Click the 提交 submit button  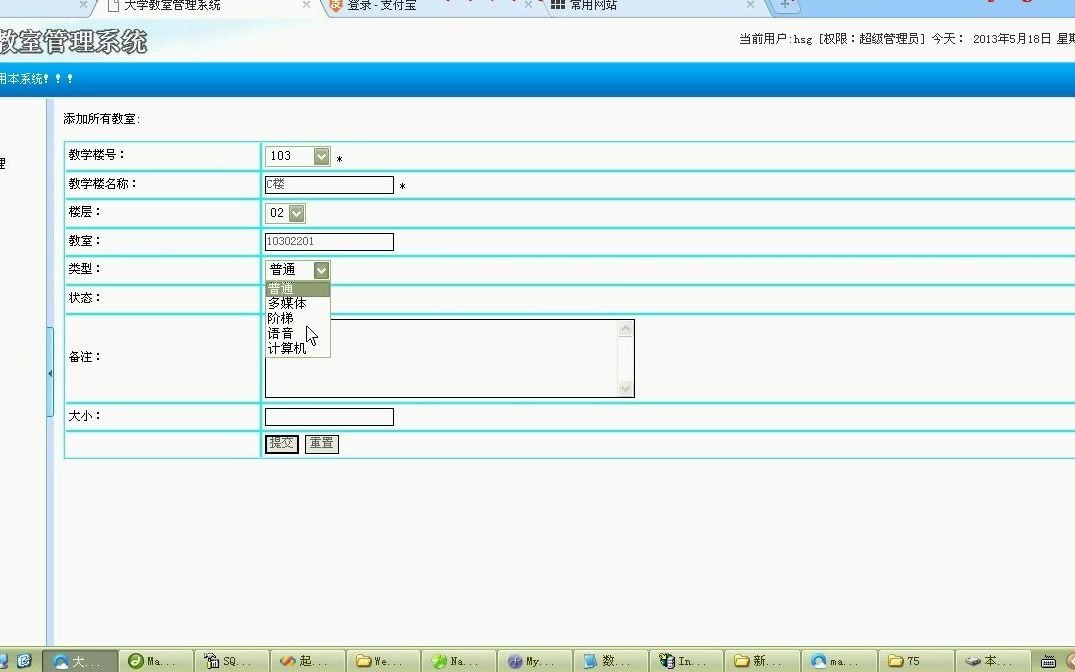coord(281,444)
